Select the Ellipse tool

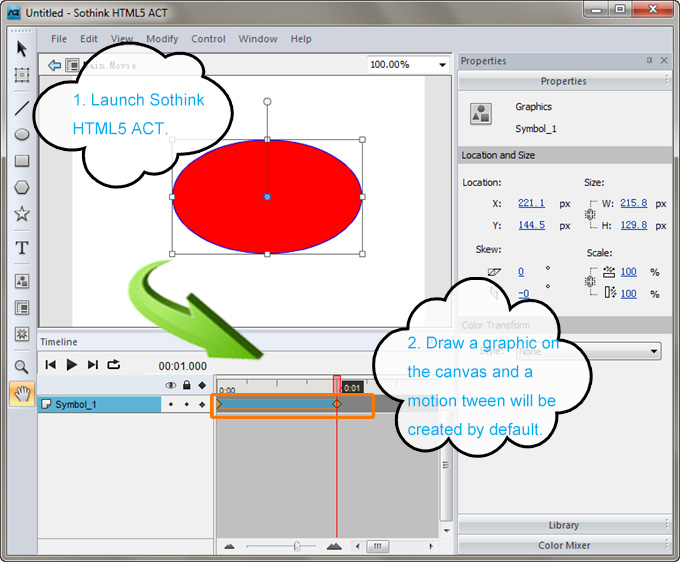[x=22, y=135]
